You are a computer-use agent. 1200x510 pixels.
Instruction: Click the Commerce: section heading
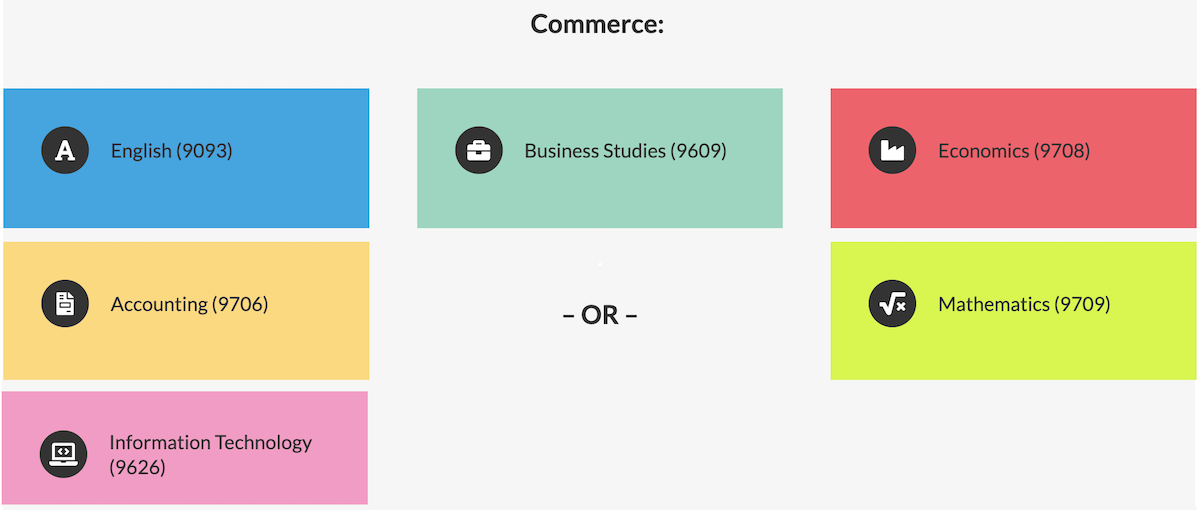click(597, 23)
